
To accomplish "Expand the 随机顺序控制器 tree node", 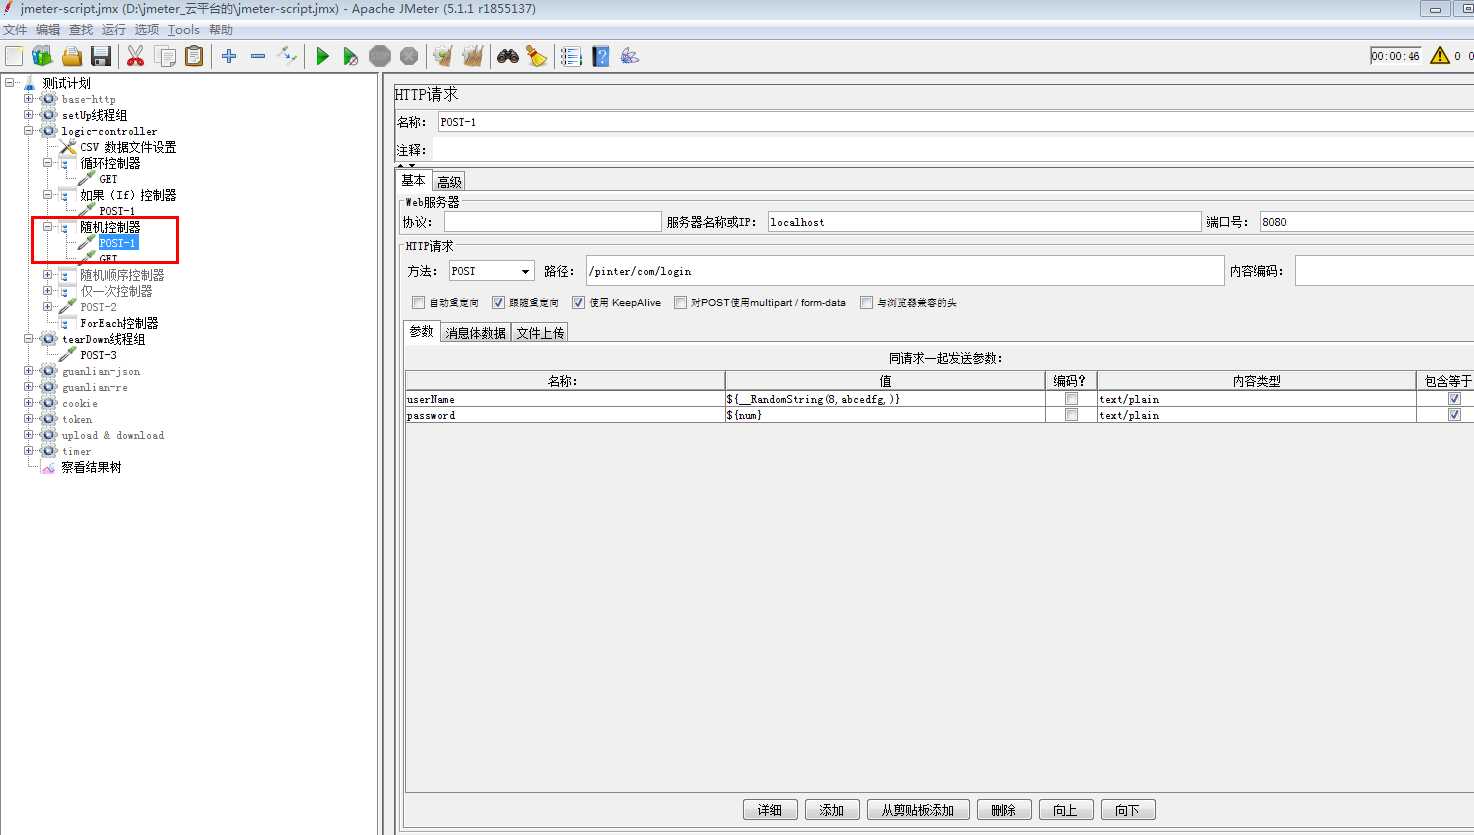I will click(47, 275).
